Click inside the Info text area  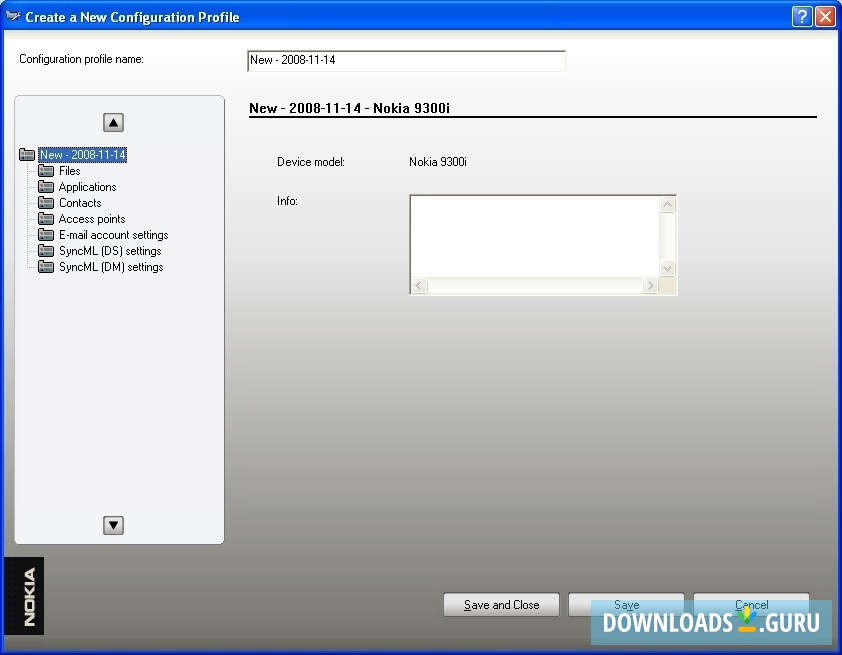[x=535, y=237]
